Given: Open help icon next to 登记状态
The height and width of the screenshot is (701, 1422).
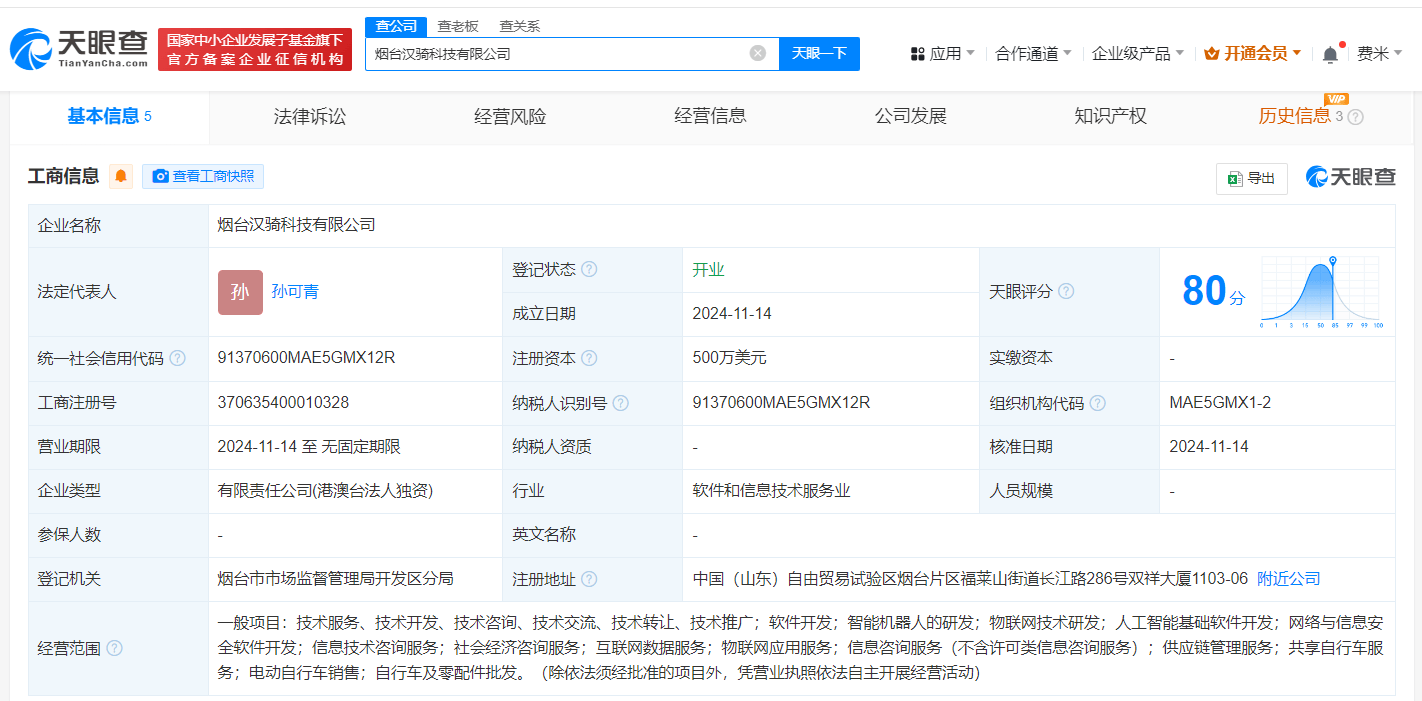Looking at the screenshot, I should (589, 269).
